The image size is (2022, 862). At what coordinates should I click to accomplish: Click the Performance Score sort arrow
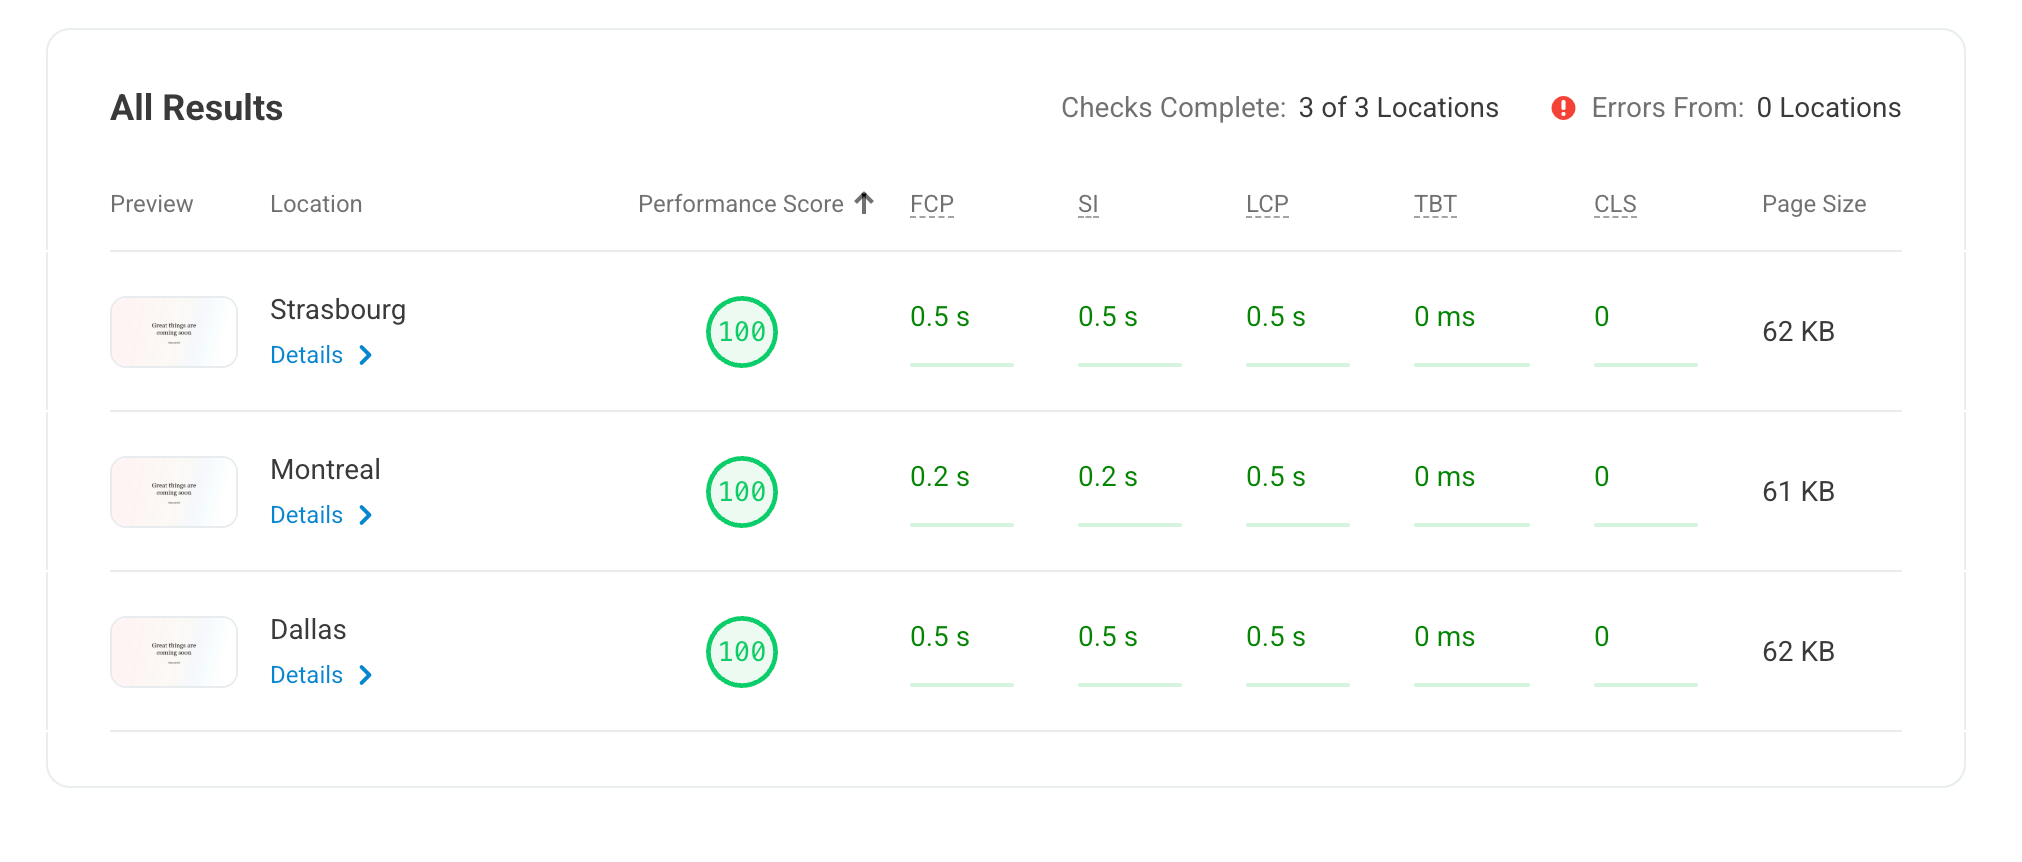865,203
